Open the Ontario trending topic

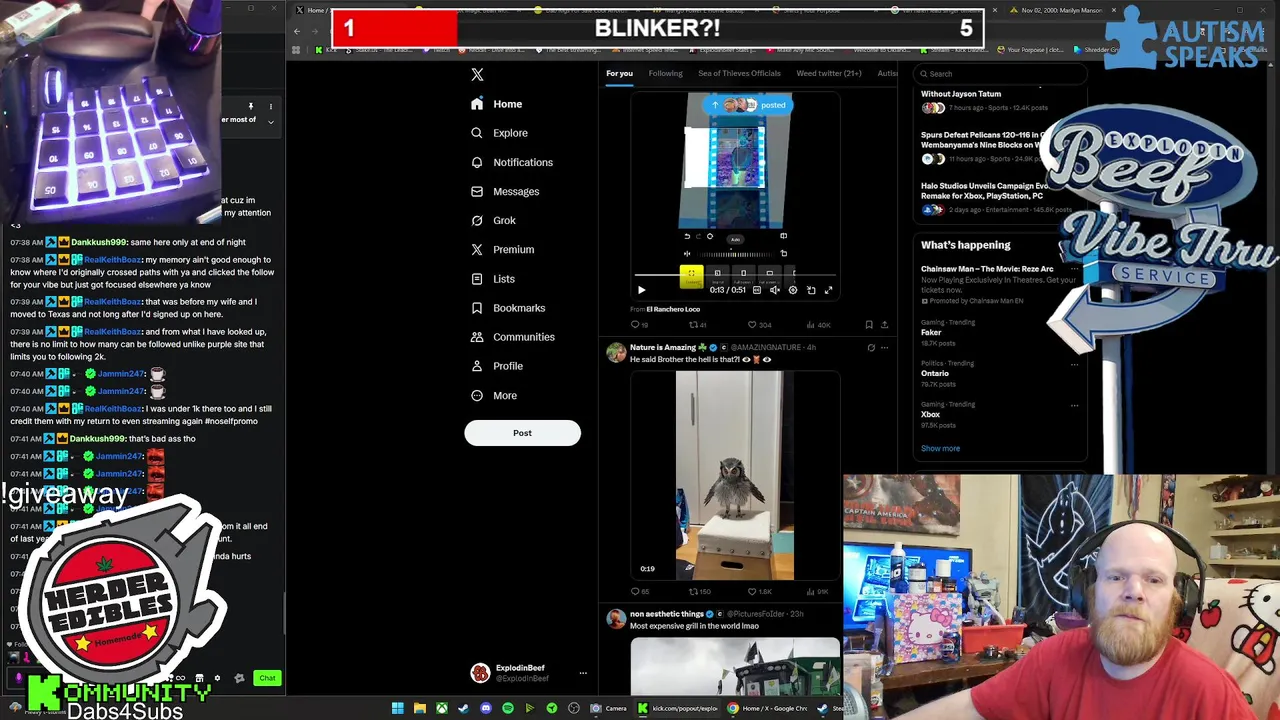pyautogui.click(x=935, y=373)
